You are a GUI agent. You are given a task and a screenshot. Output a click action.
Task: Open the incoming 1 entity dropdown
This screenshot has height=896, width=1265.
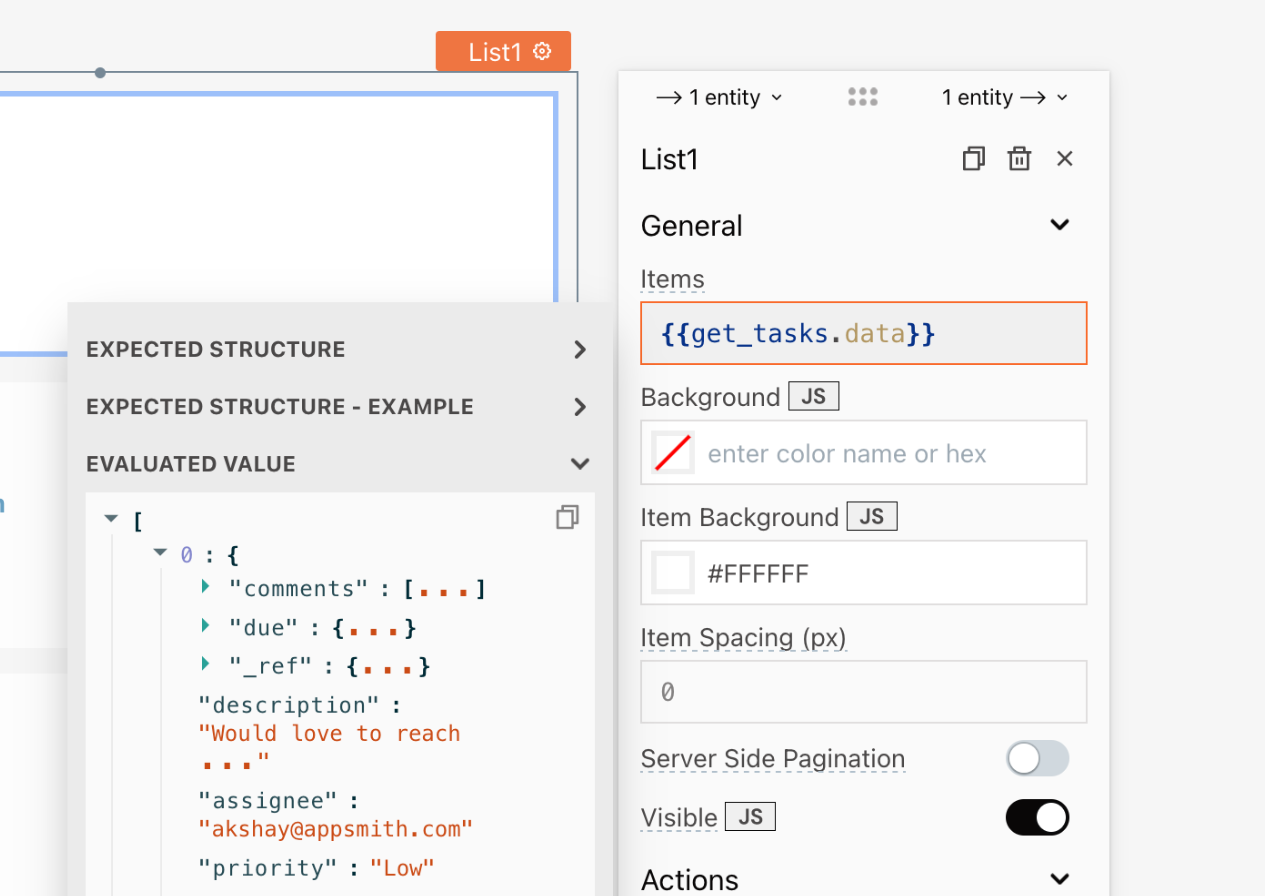(x=719, y=97)
